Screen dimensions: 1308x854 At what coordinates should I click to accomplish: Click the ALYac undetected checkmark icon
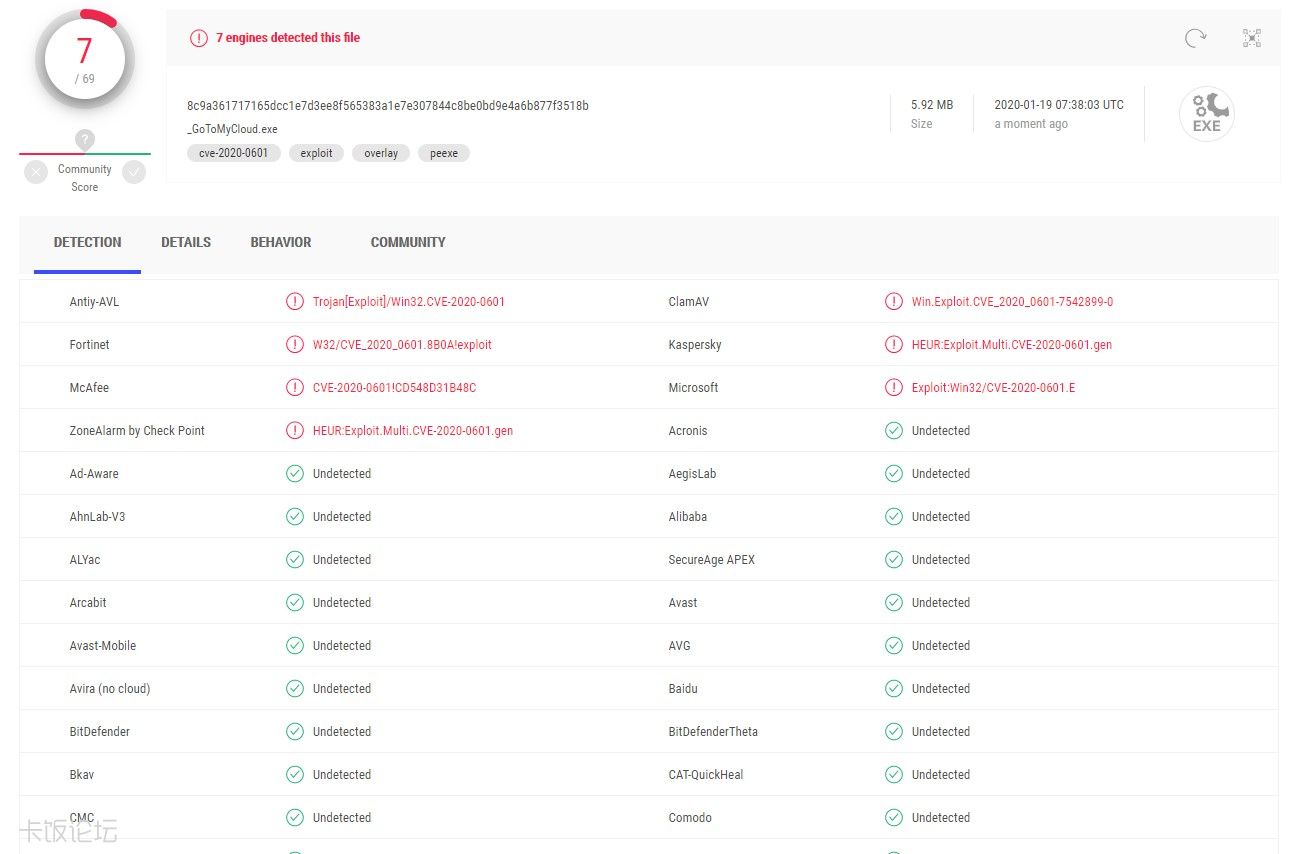click(x=294, y=559)
